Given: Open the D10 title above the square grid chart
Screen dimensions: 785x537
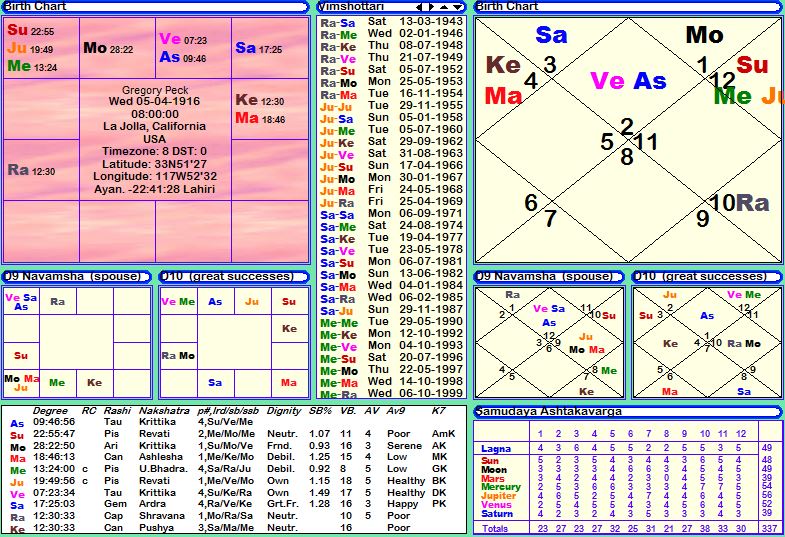Looking at the screenshot, I should click(234, 276).
